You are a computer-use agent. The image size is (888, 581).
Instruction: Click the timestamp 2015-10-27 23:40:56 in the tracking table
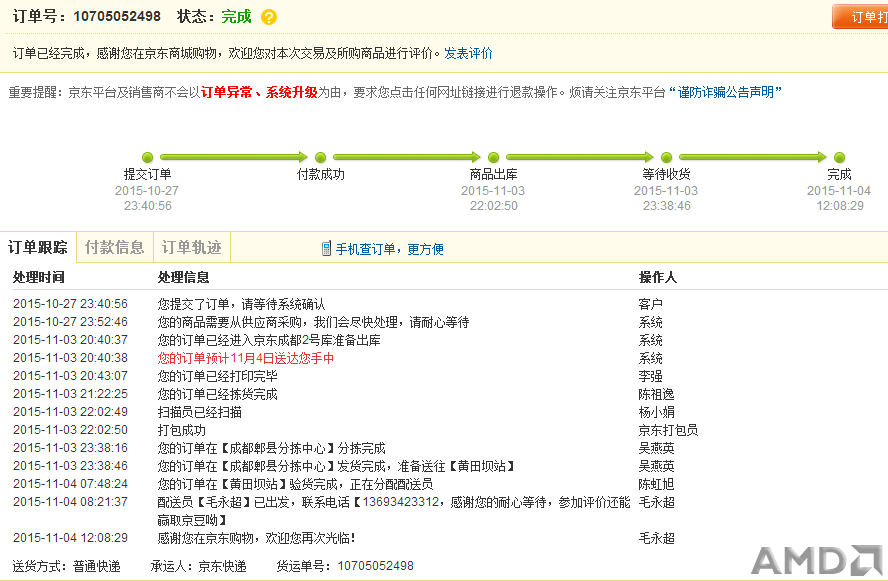(x=70, y=304)
